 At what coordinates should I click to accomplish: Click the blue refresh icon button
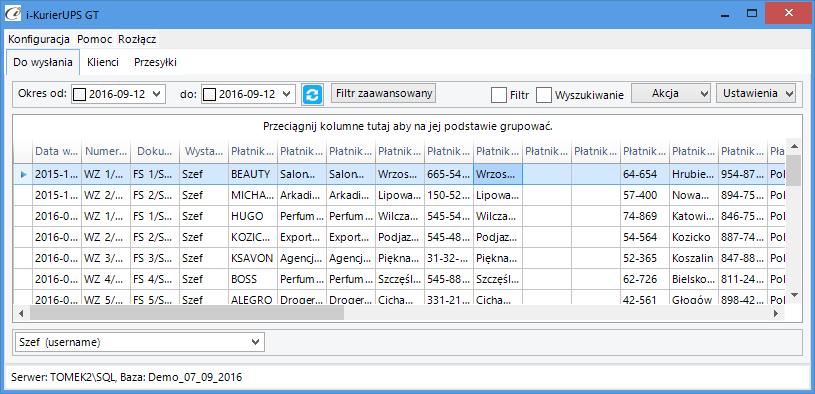click(312, 94)
